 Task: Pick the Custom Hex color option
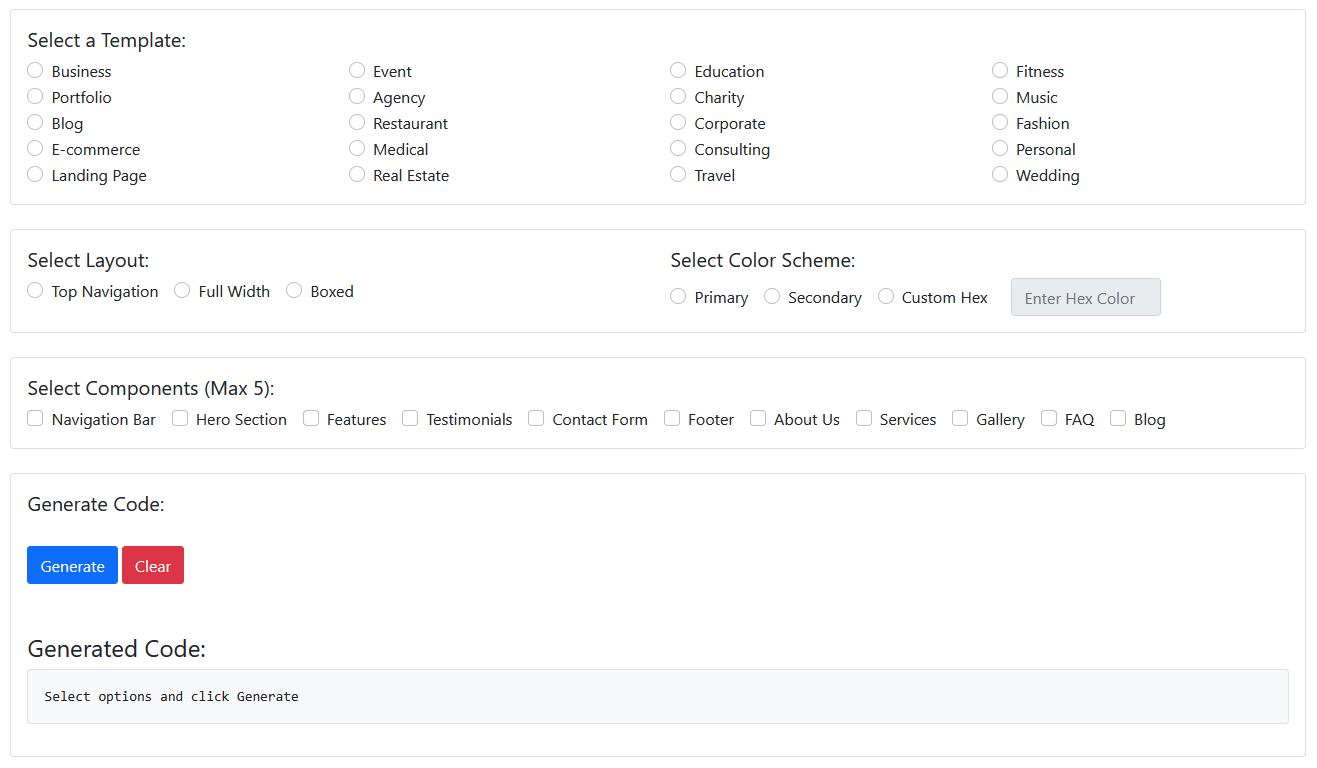[886, 296]
